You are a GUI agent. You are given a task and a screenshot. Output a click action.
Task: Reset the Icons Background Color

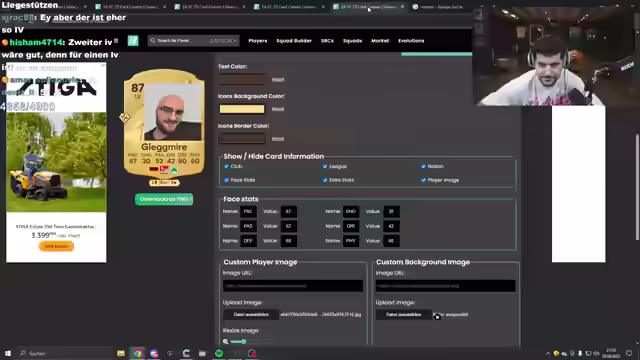(278, 109)
